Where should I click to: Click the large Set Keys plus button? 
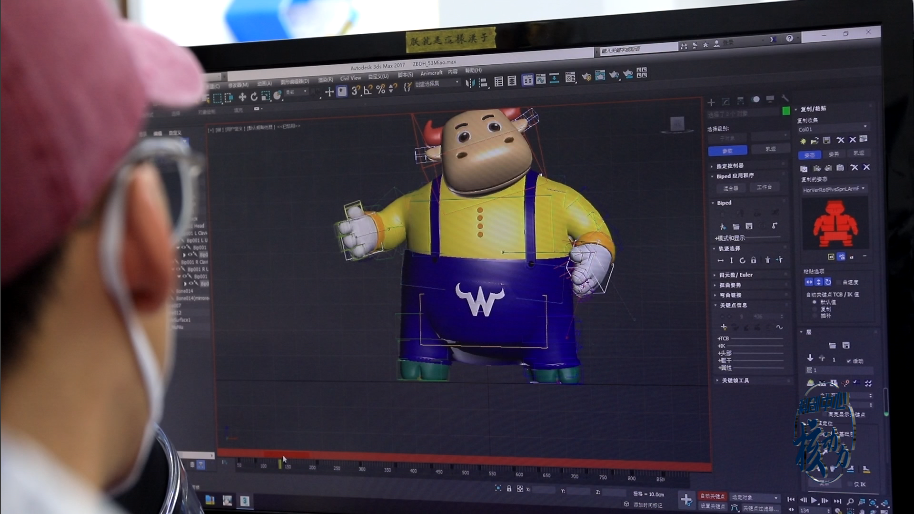tap(687, 499)
